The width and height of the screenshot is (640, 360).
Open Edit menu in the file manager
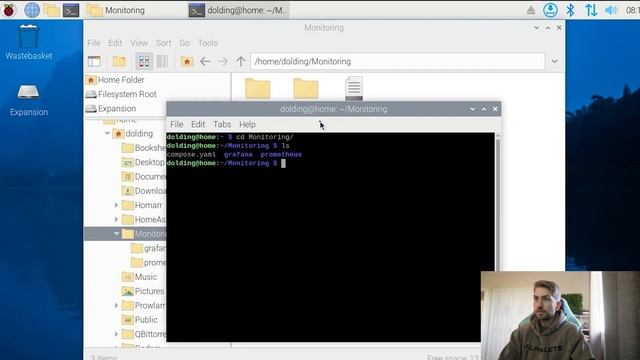tap(115, 43)
